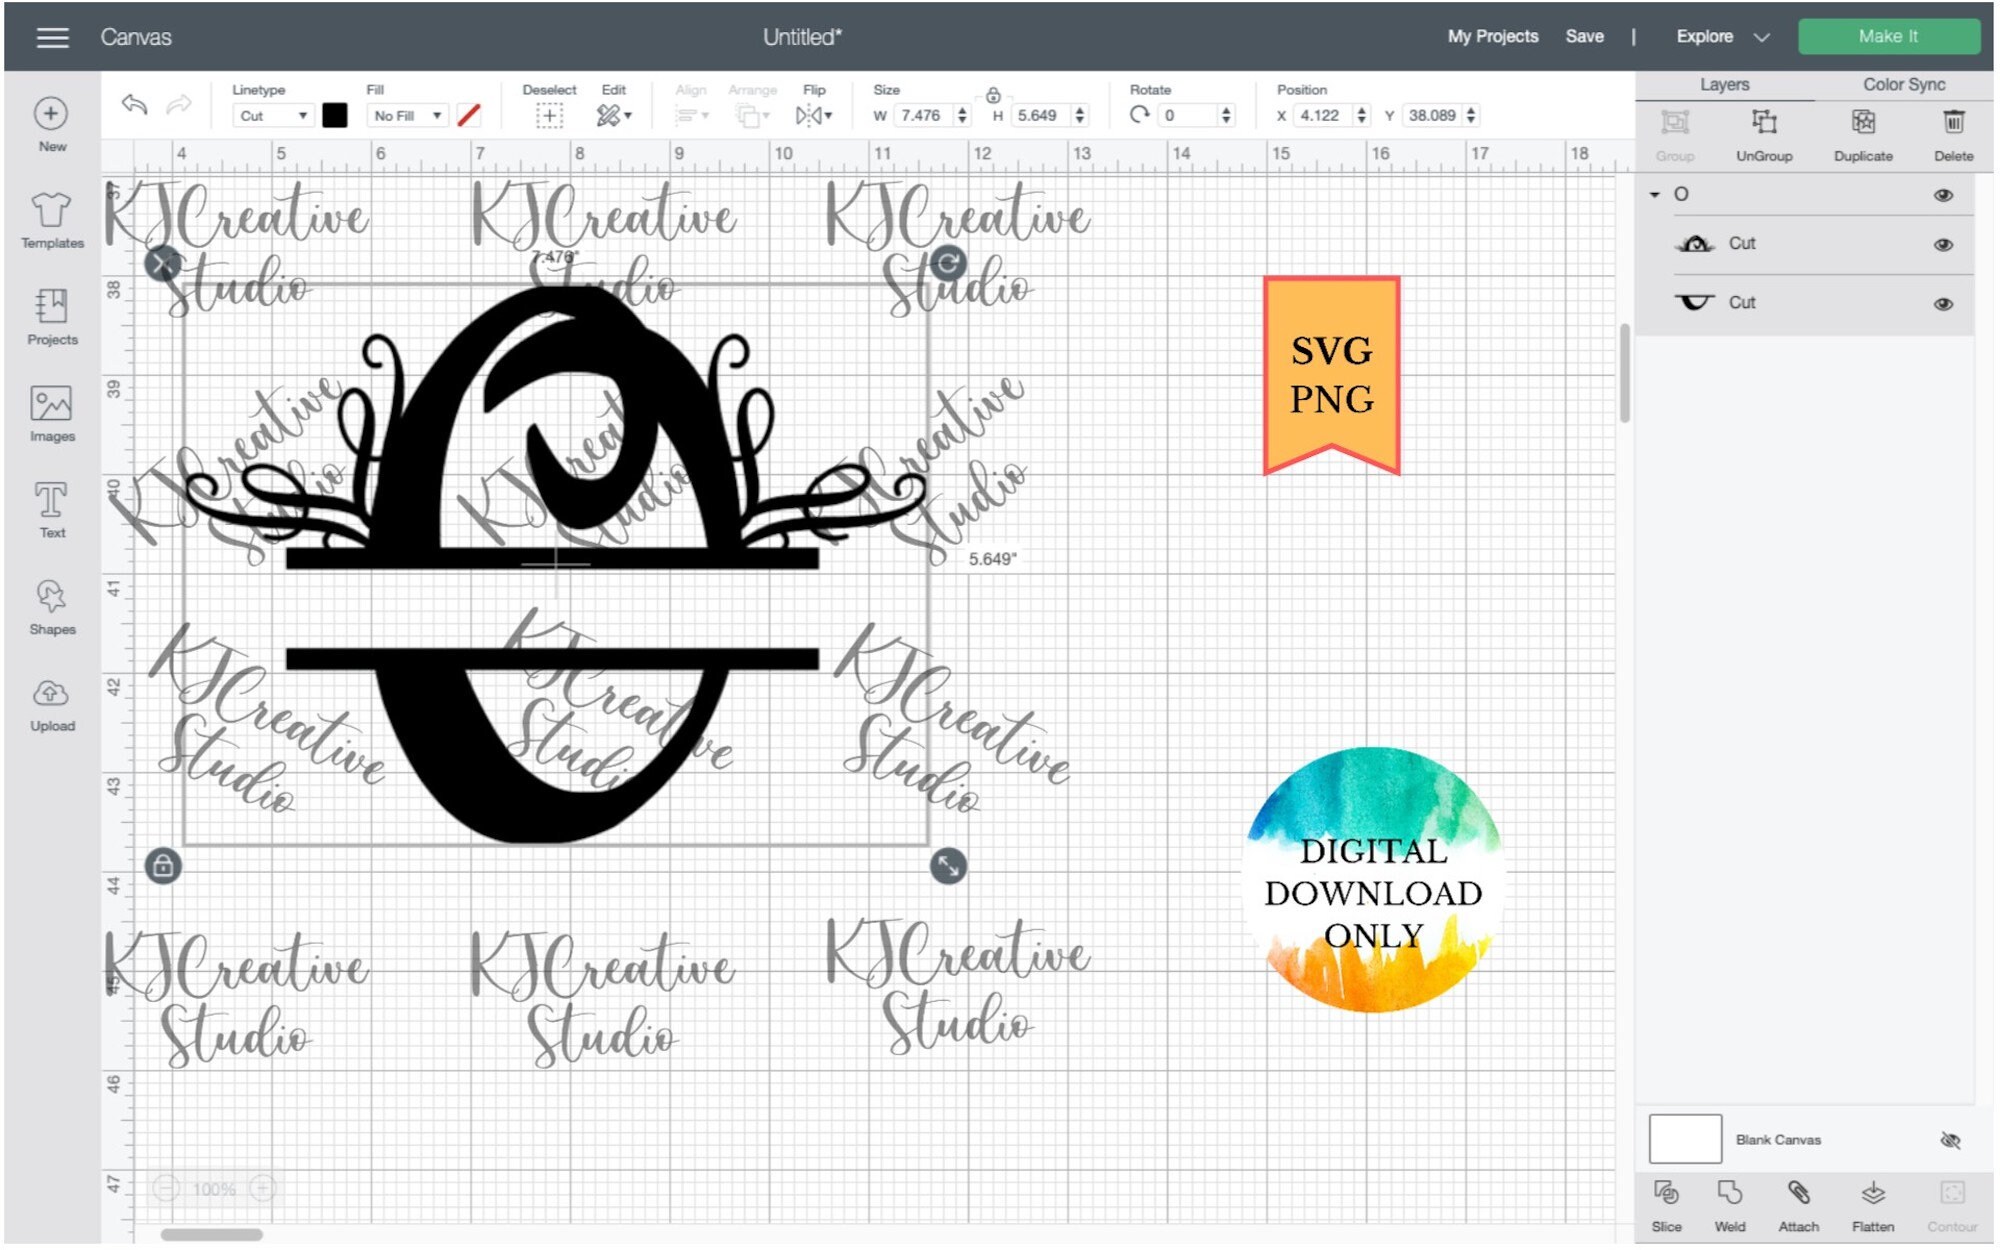Click the Weld tool

[1733, 1195]
